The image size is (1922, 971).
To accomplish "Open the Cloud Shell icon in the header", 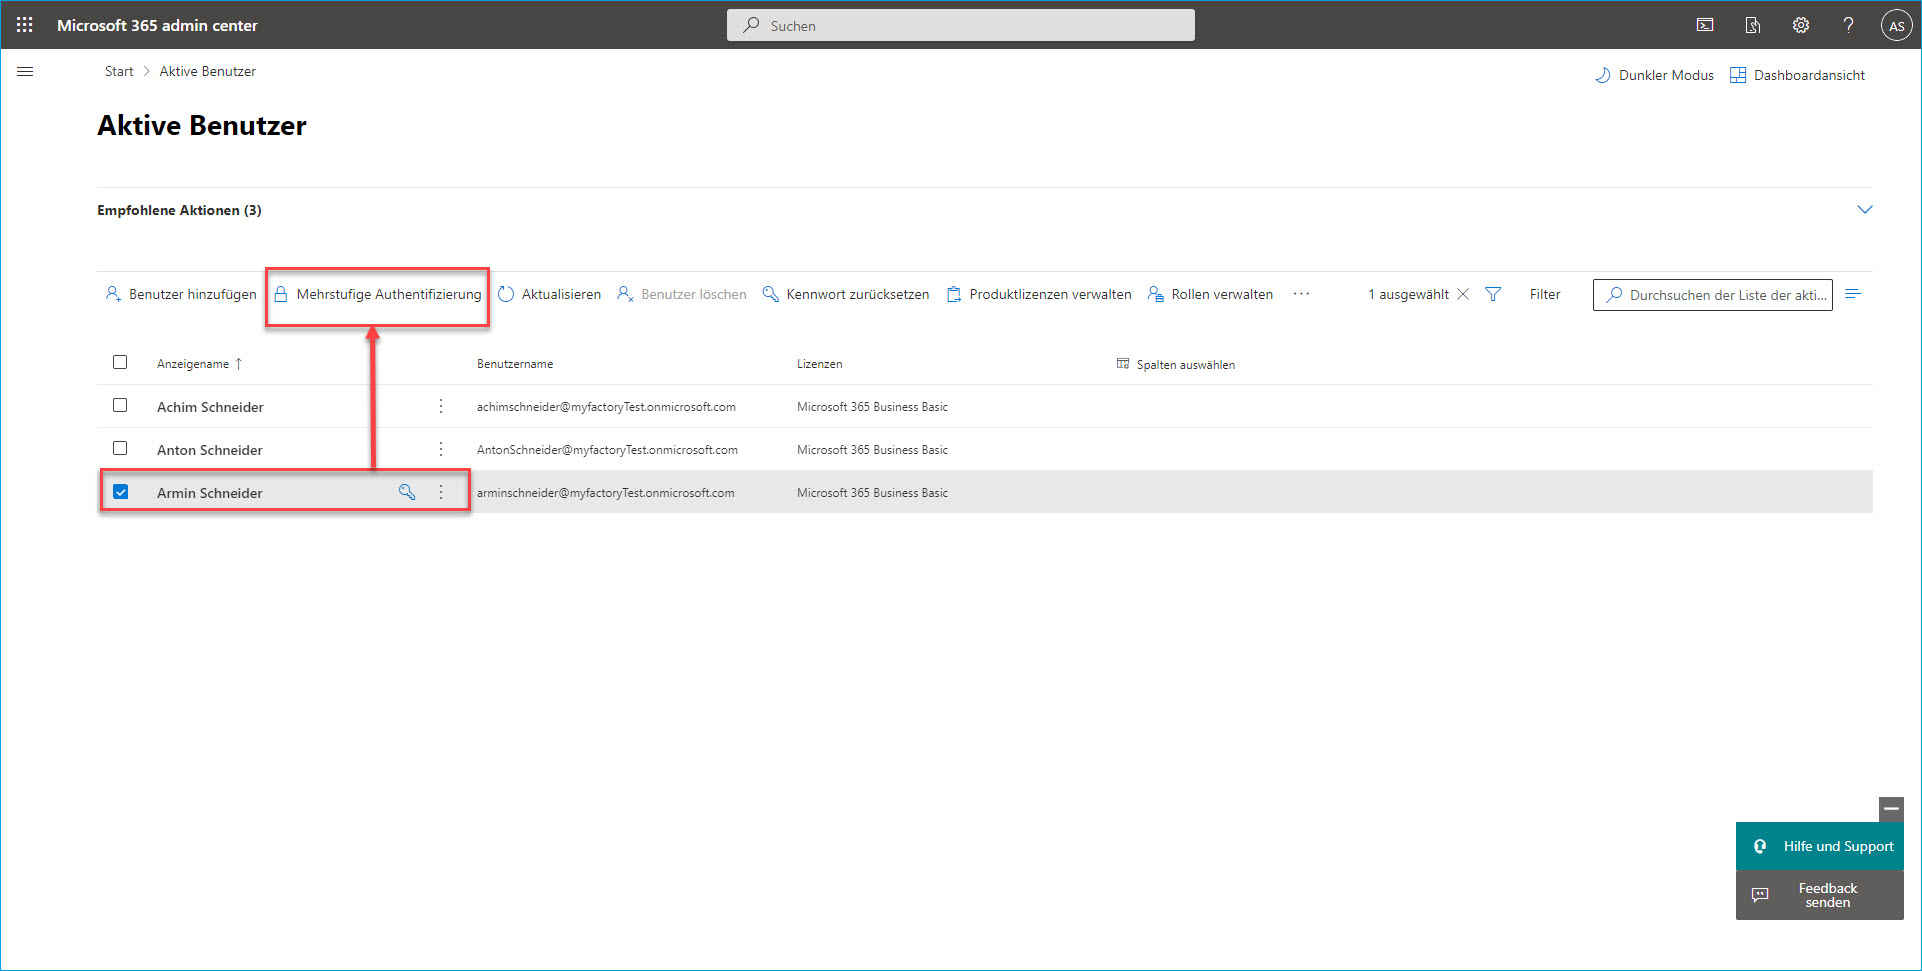I will tap(1705, 25).
